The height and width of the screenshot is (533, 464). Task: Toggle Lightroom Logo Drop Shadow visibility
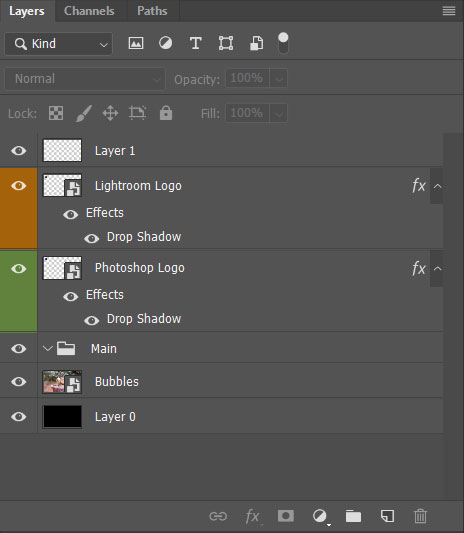(91, 238)
